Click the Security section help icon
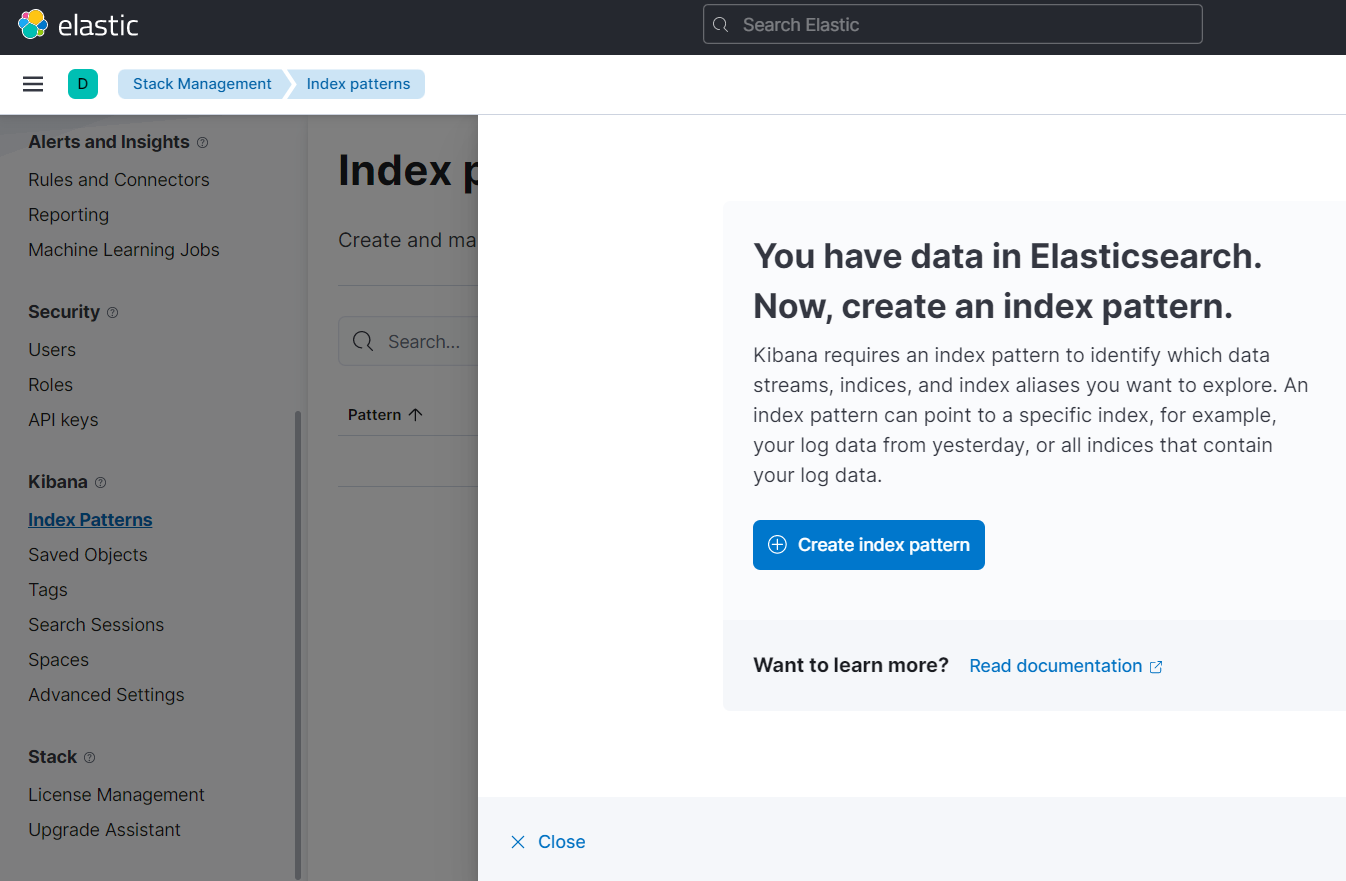The width and height of the screenshot is (1346, 881). coord(113,313)
